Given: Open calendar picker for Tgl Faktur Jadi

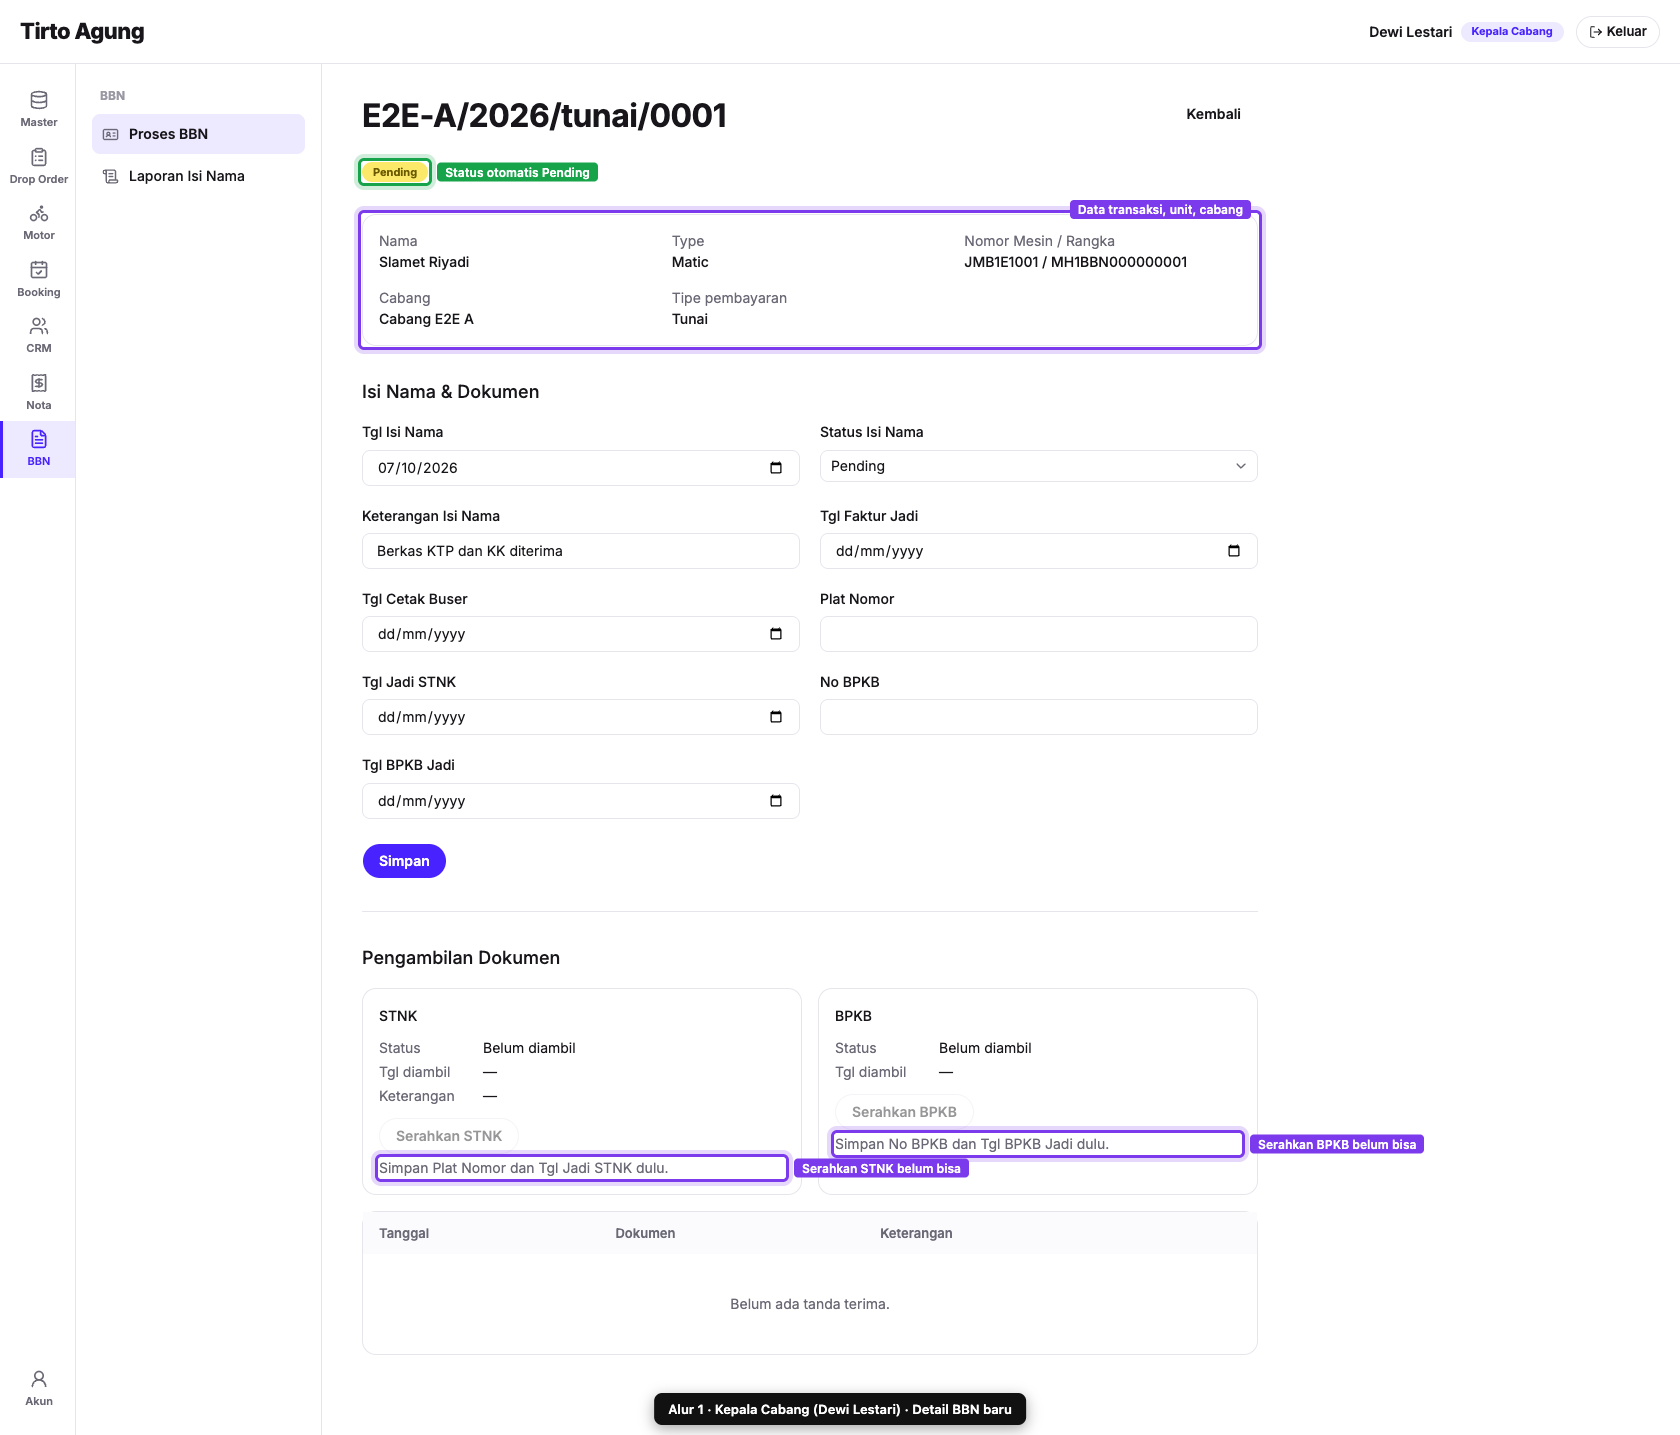Looking at the screenshot, I should [x=1234, y=551].
